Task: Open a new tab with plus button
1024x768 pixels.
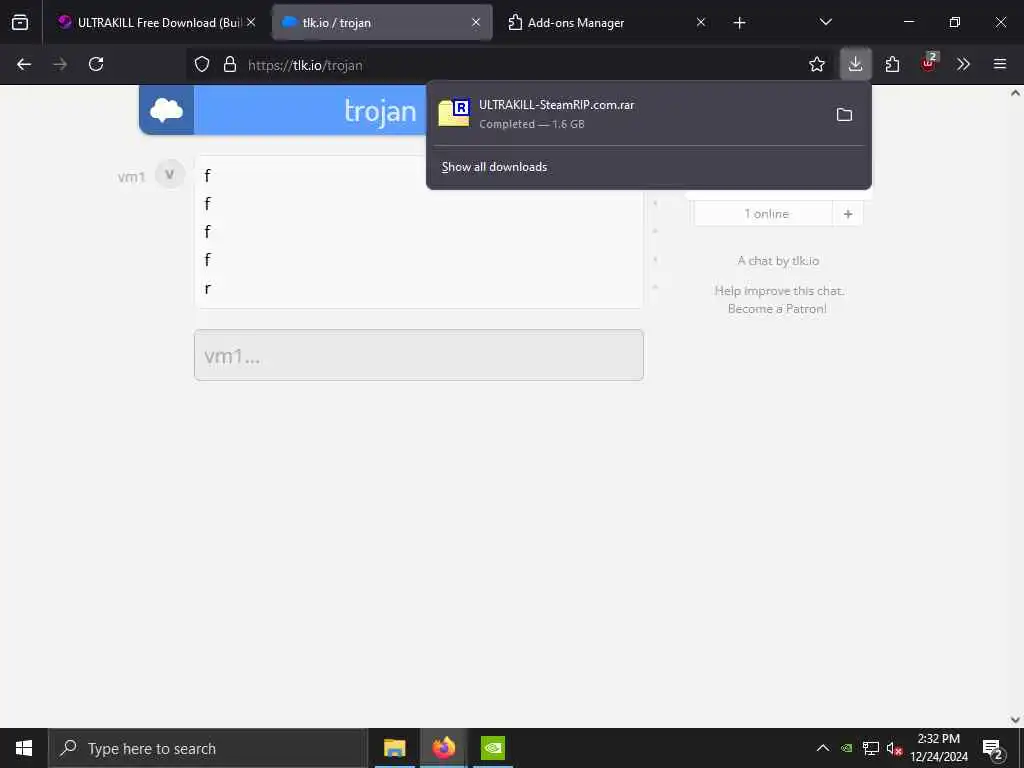Action: (x=739, y=23)
